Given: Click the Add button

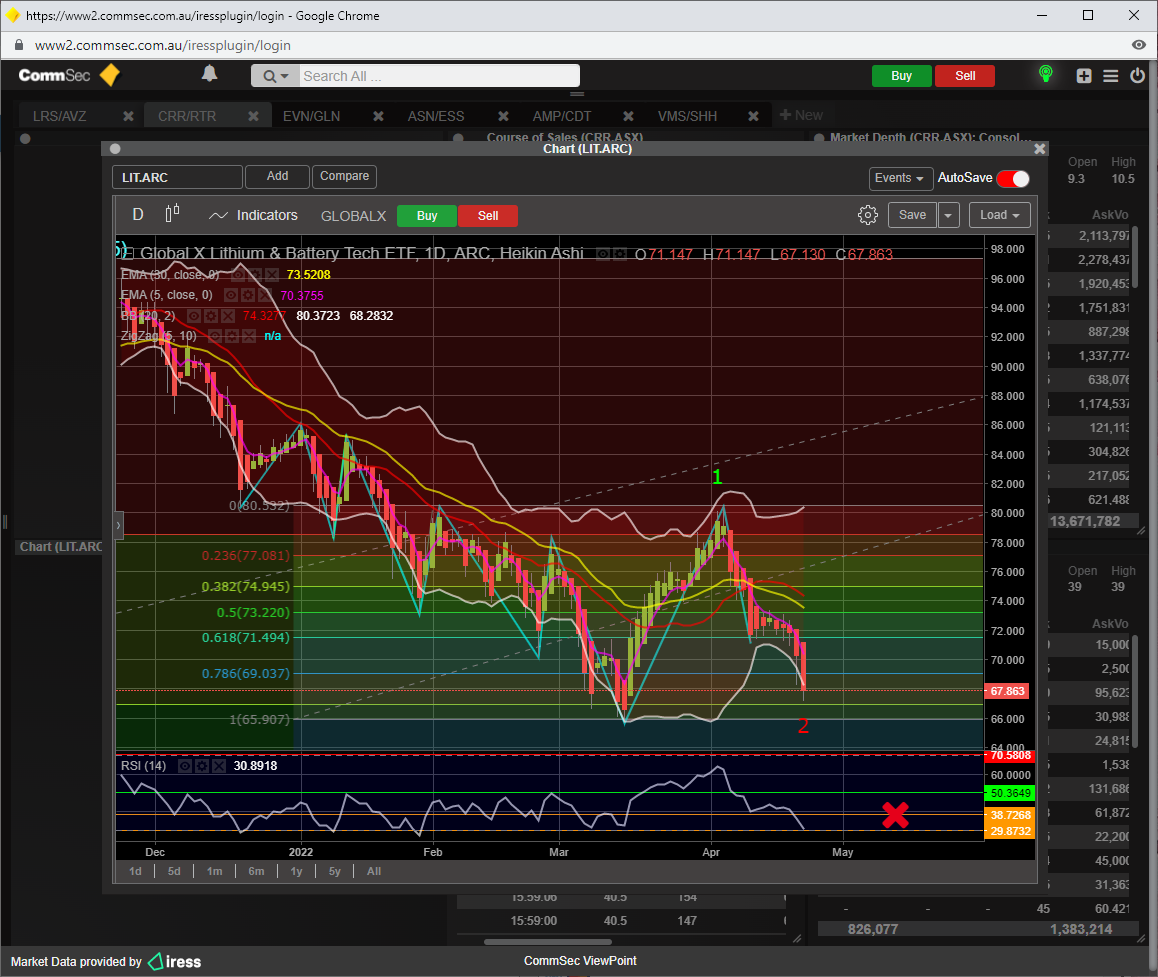Looking at the screenshot, I should pos(278,176).
